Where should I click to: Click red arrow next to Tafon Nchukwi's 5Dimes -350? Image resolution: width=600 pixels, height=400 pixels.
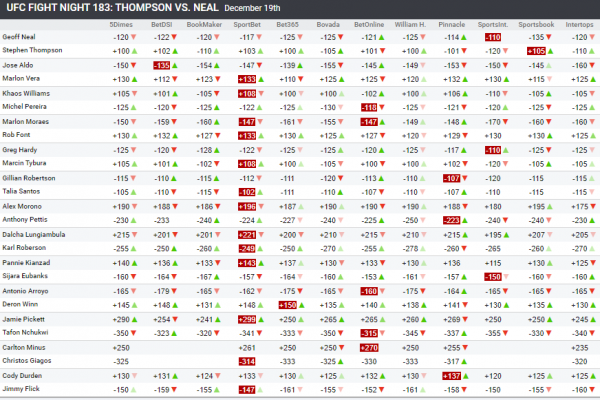[134, 333]
